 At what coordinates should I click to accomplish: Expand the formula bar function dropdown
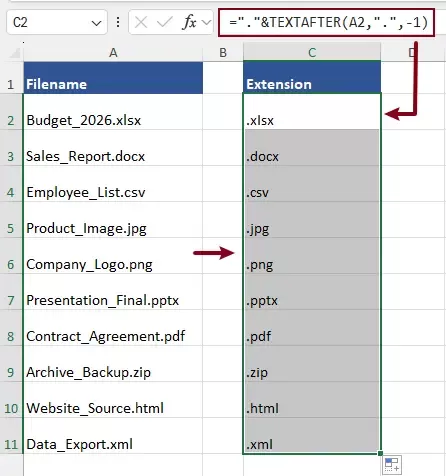tap(207, 23)
